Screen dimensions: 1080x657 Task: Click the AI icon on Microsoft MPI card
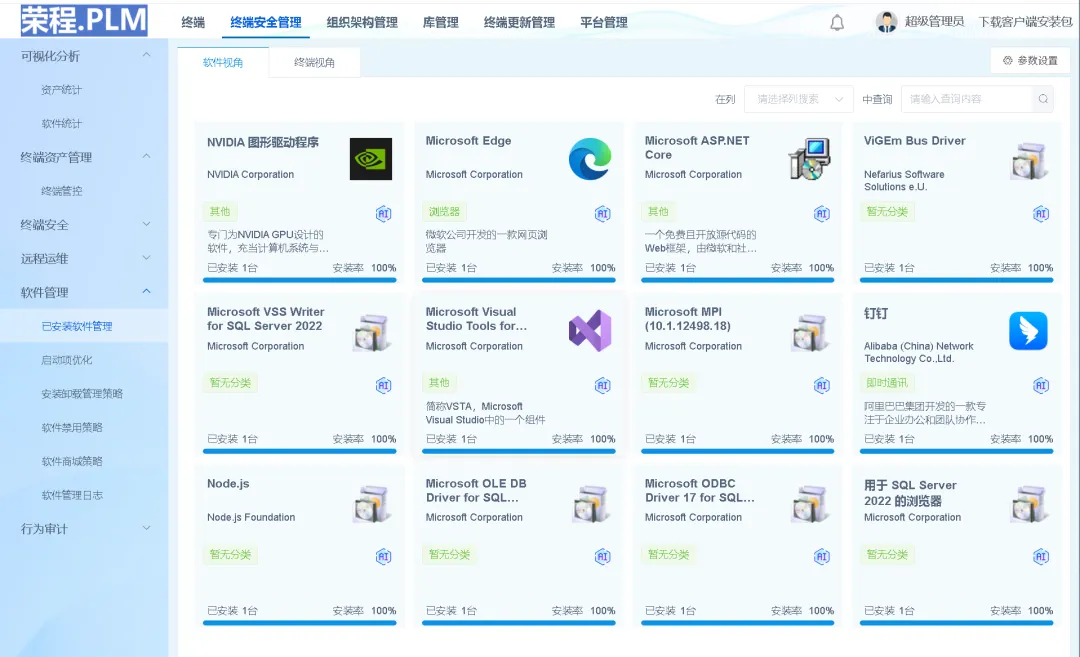pos(822,385)
